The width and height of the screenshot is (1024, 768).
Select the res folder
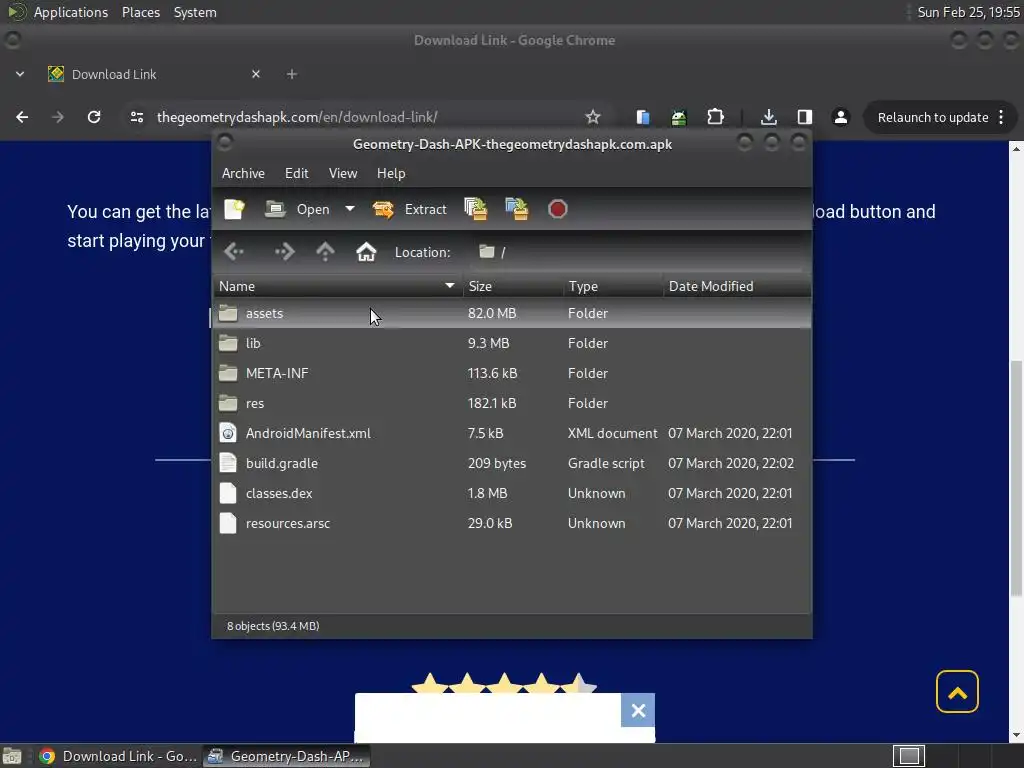coord(512,404)
